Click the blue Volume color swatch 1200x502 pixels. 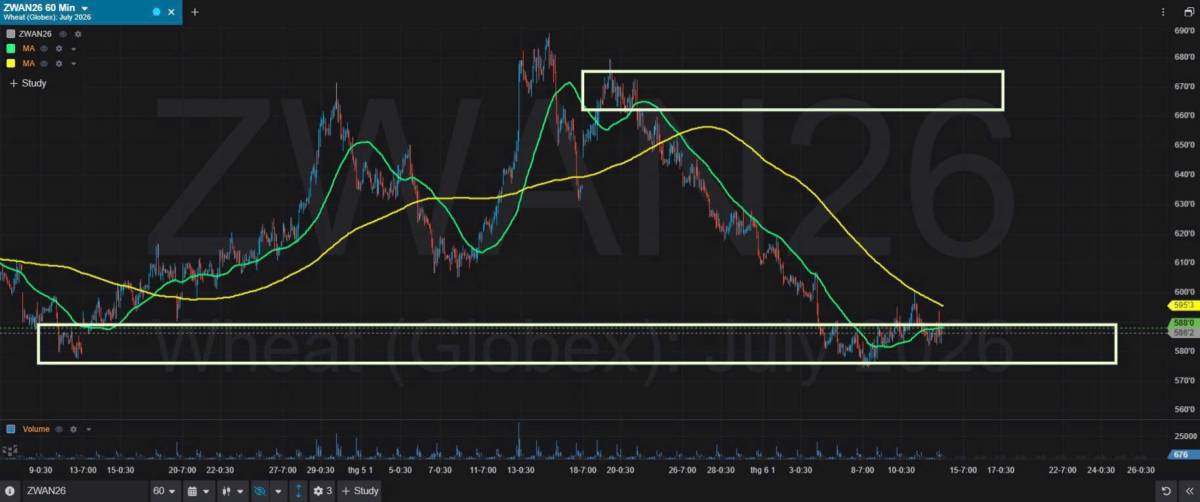[x=10, y=429]
